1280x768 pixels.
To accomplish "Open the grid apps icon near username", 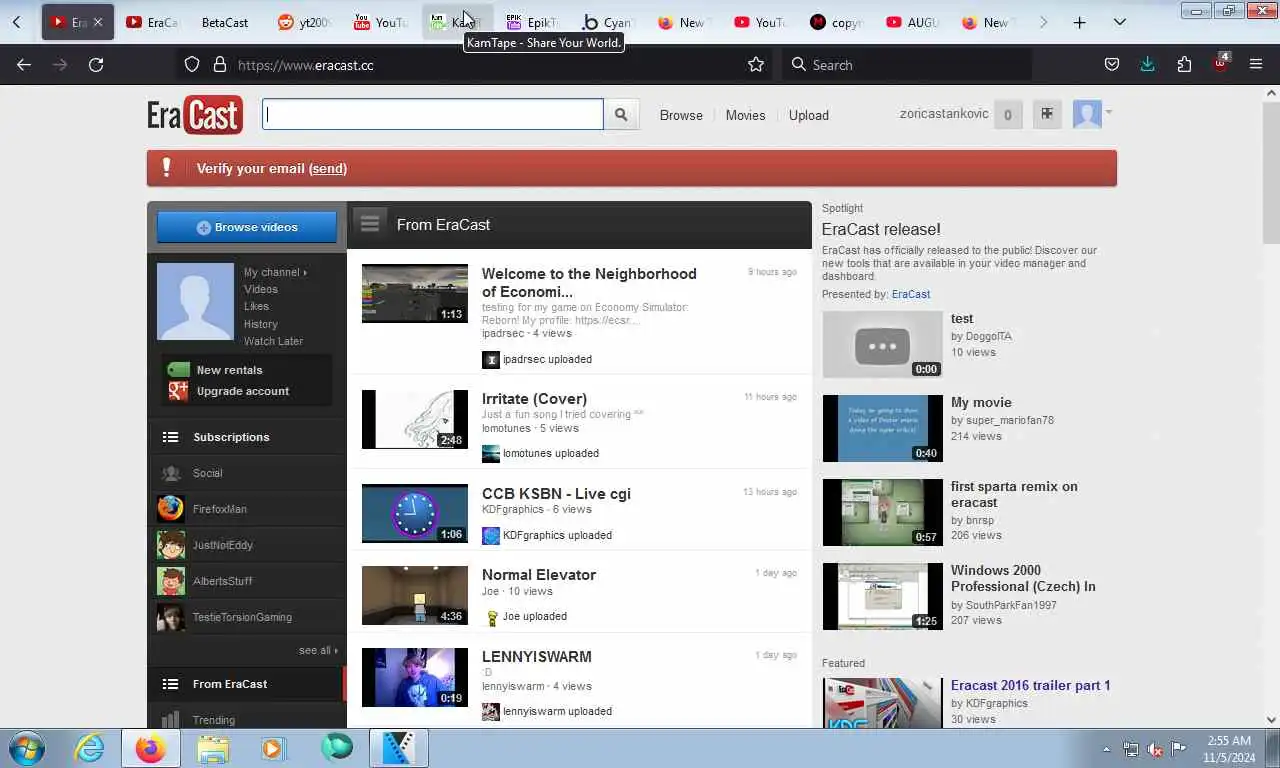I will pyautogui.click(x=1047, y=114).
